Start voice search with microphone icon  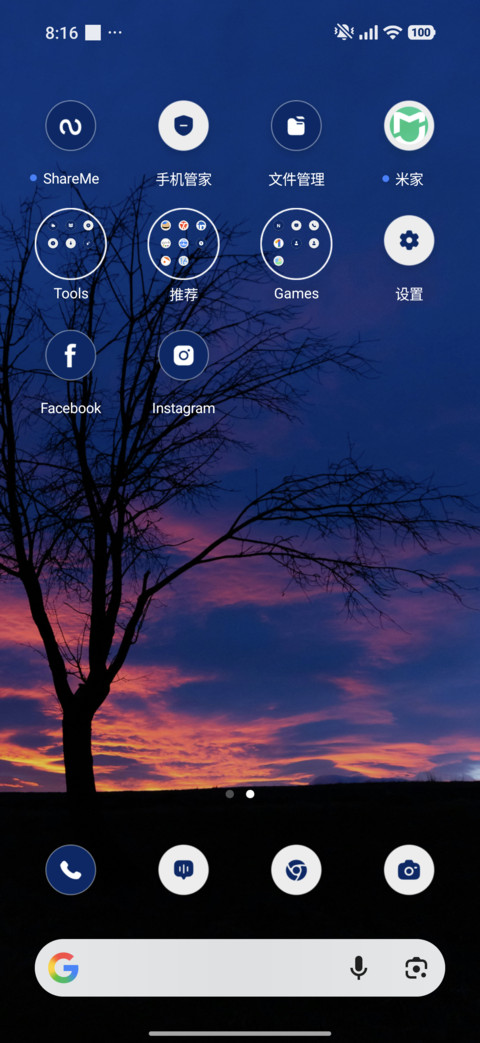coord(359,968)
